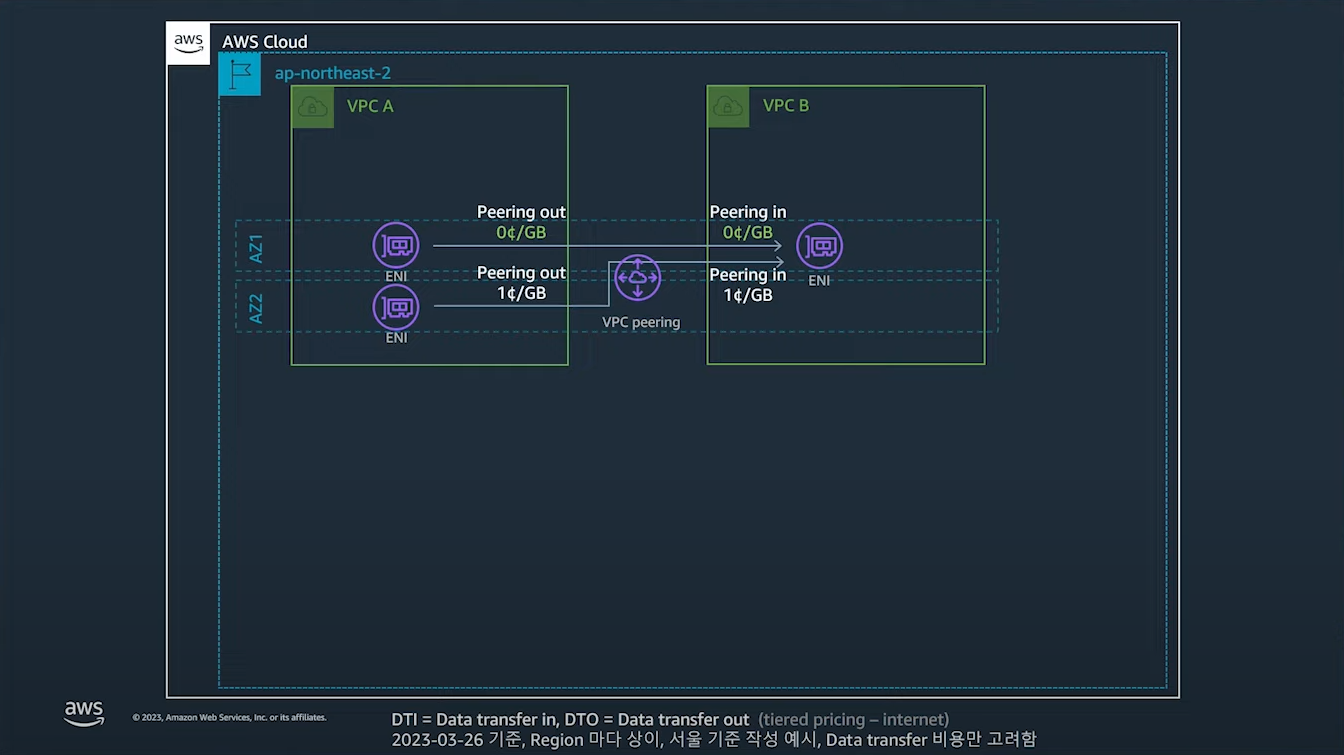
Task: Click 'Peering out 0¢/GB' label
Action: [521, 222]
